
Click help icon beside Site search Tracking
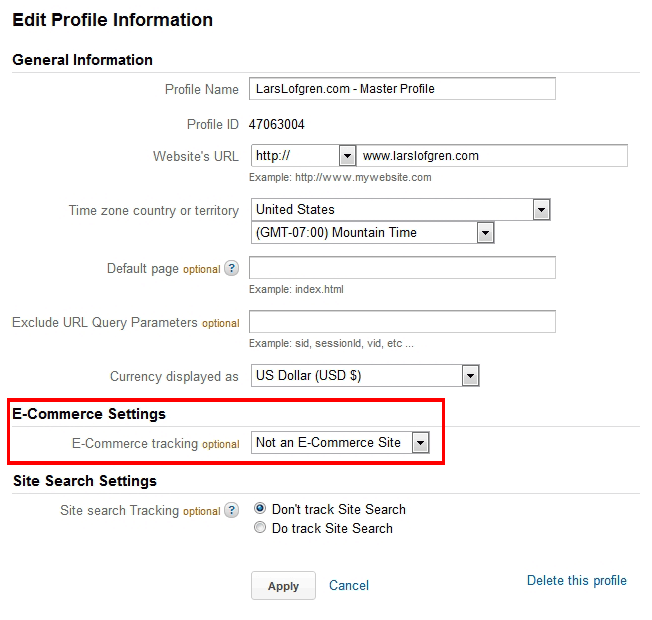[232, 510]
